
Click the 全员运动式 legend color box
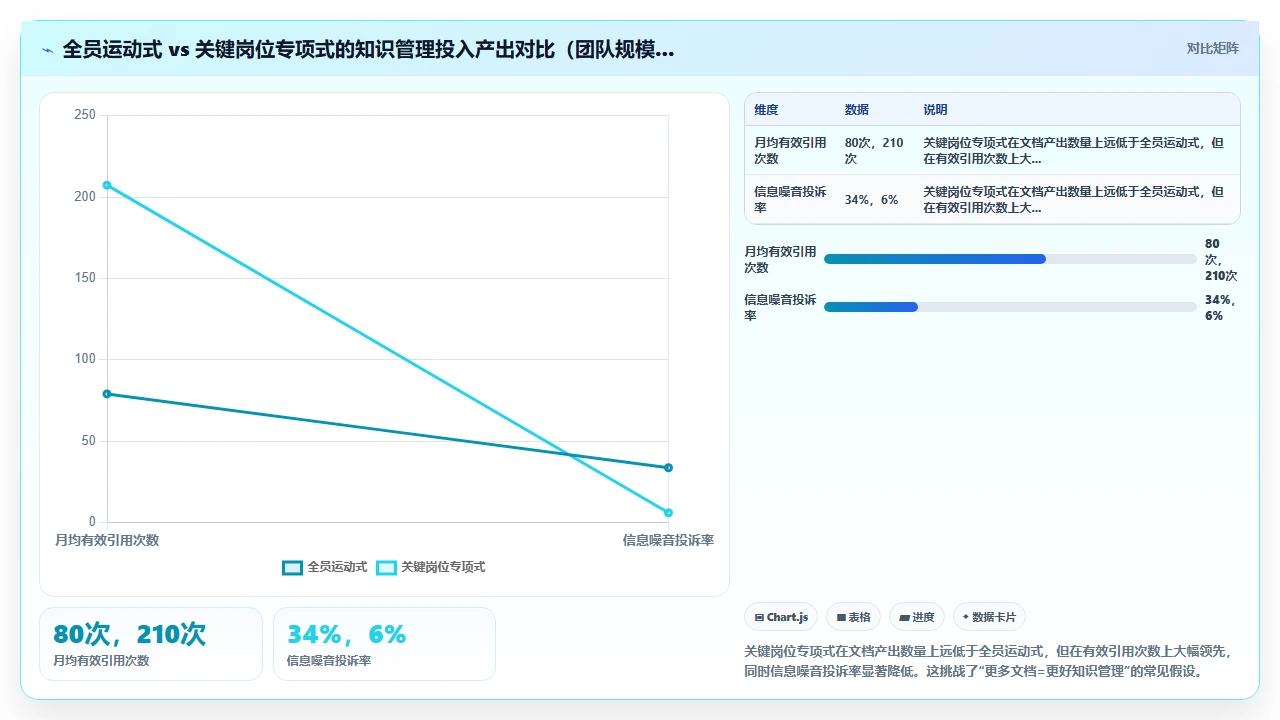coord(292,567)
